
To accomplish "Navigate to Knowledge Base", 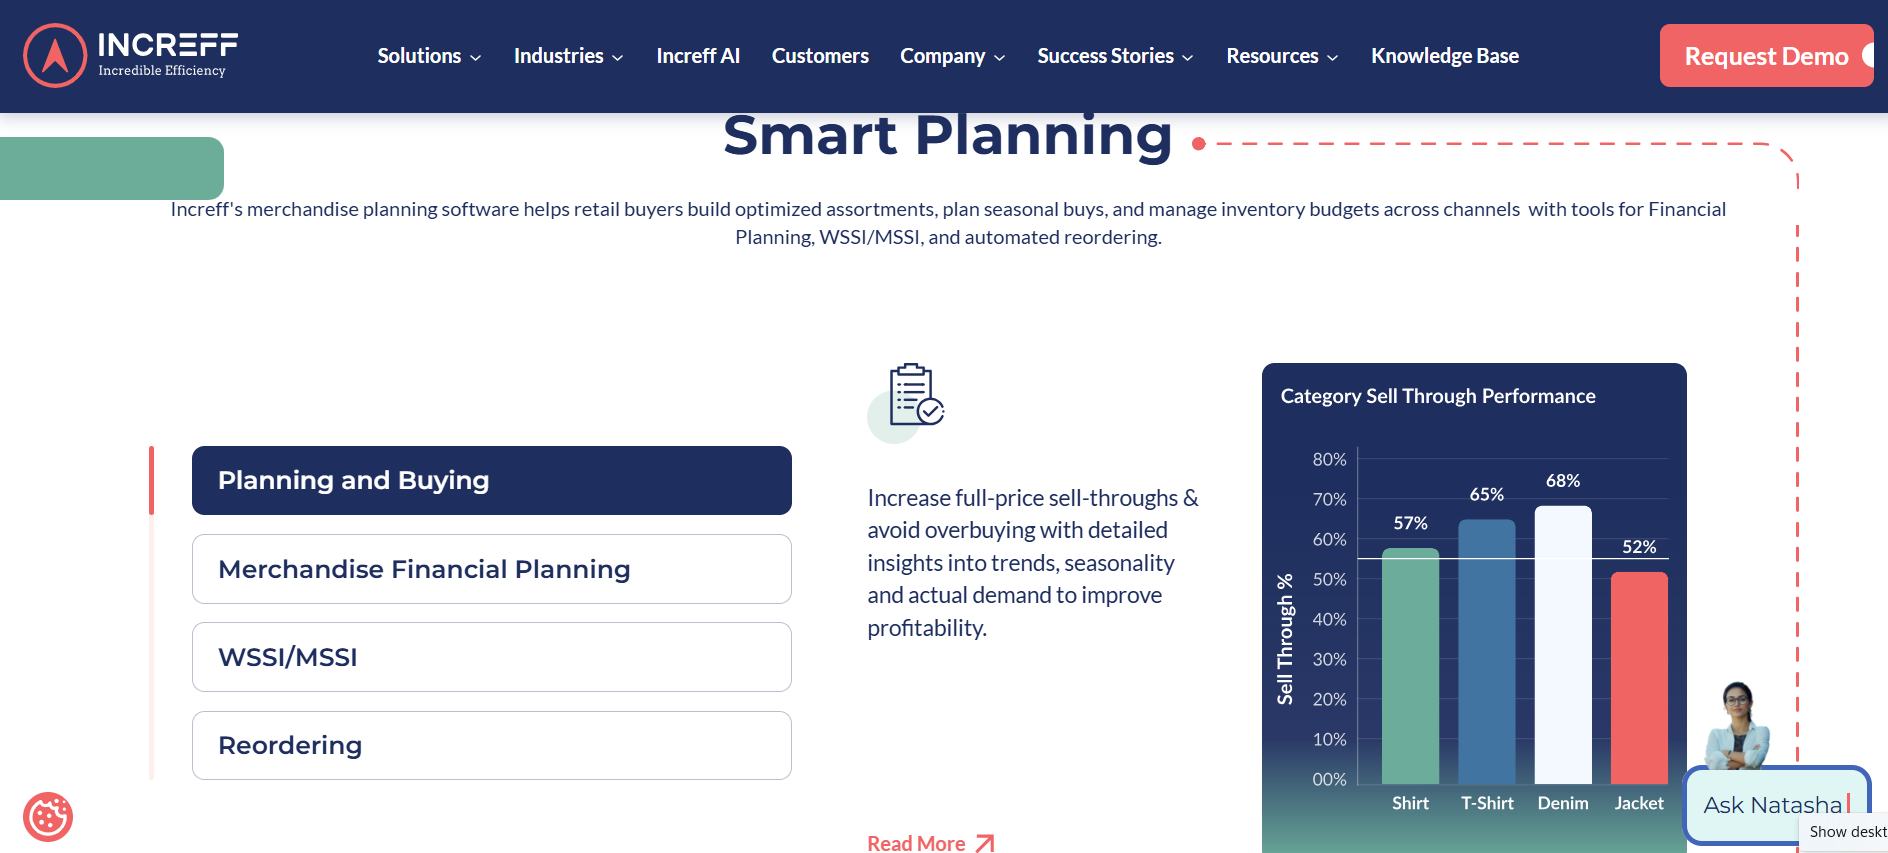I will click(x=1444, y=57).
